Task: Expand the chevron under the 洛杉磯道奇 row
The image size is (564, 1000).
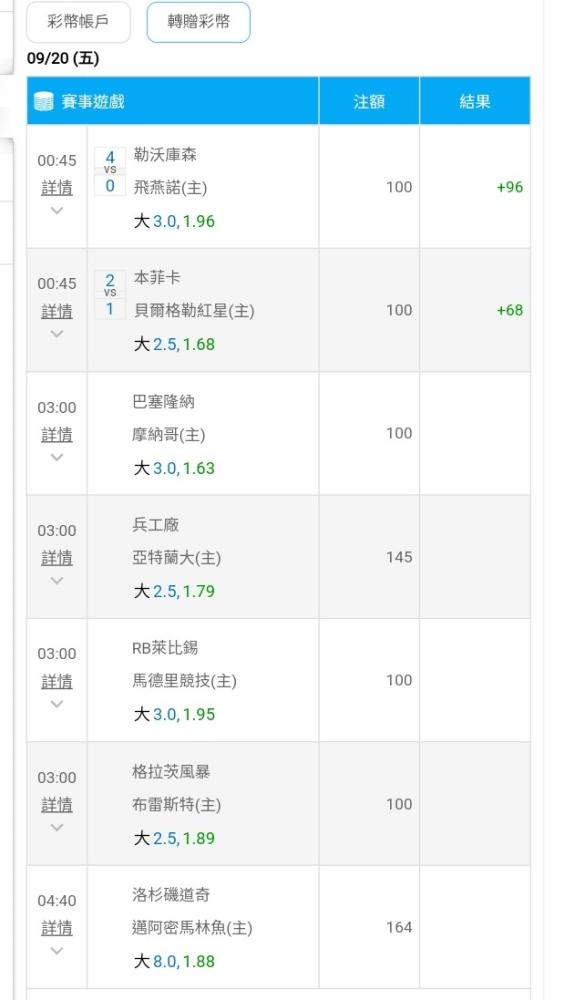Action: click(x=57, y=950)
